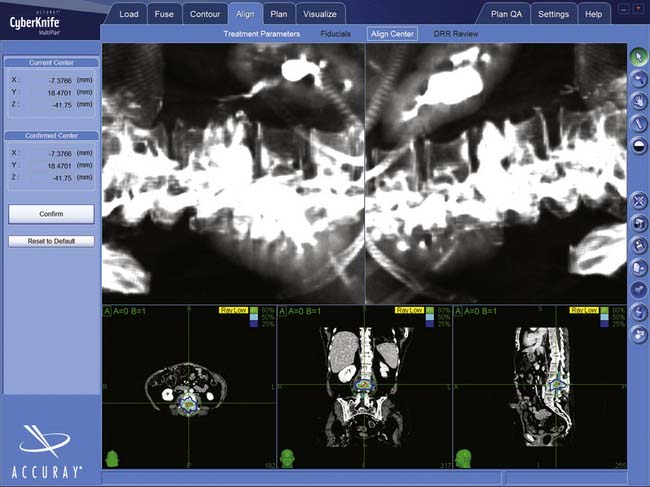Click Reset to Default button
Image resolution: width=650 pixels, height=487 pixels.
click(51, 241)
